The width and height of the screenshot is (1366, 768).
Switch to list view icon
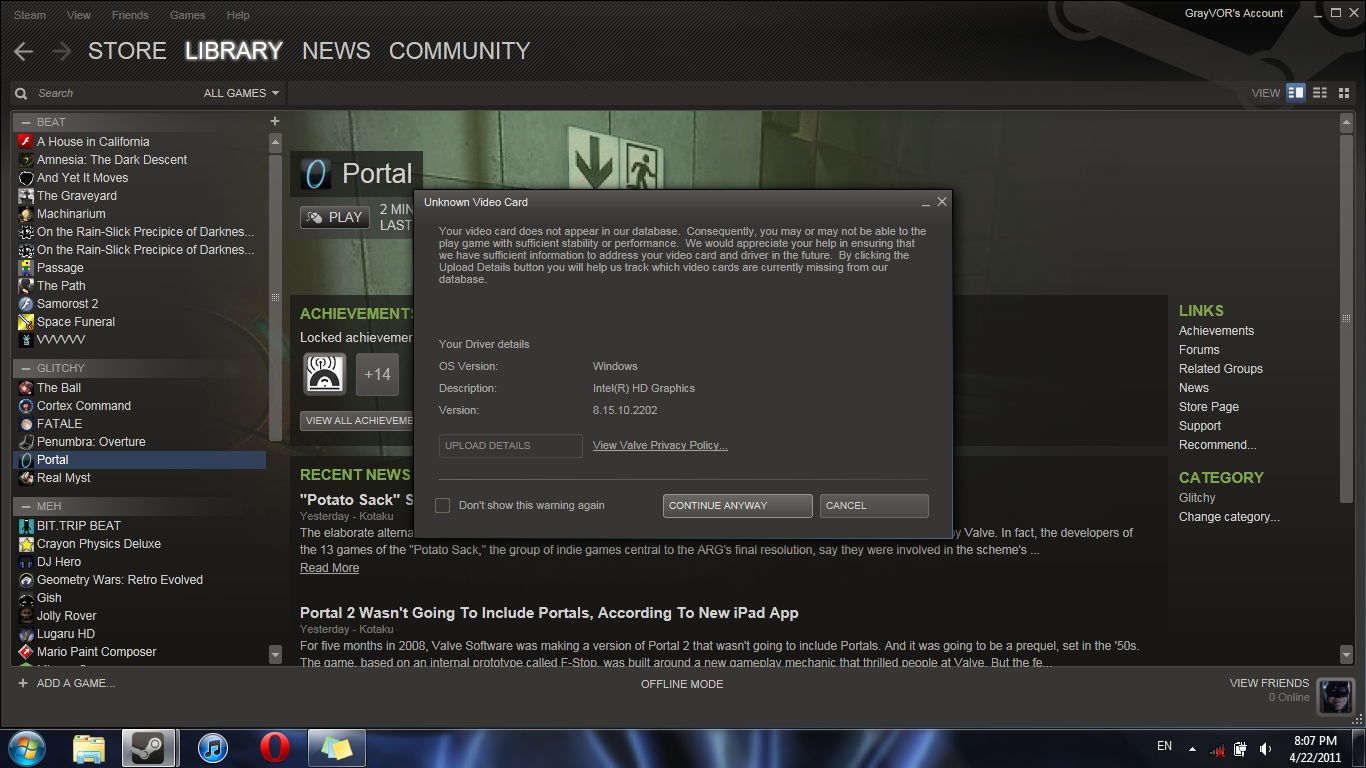[1320, 93]
